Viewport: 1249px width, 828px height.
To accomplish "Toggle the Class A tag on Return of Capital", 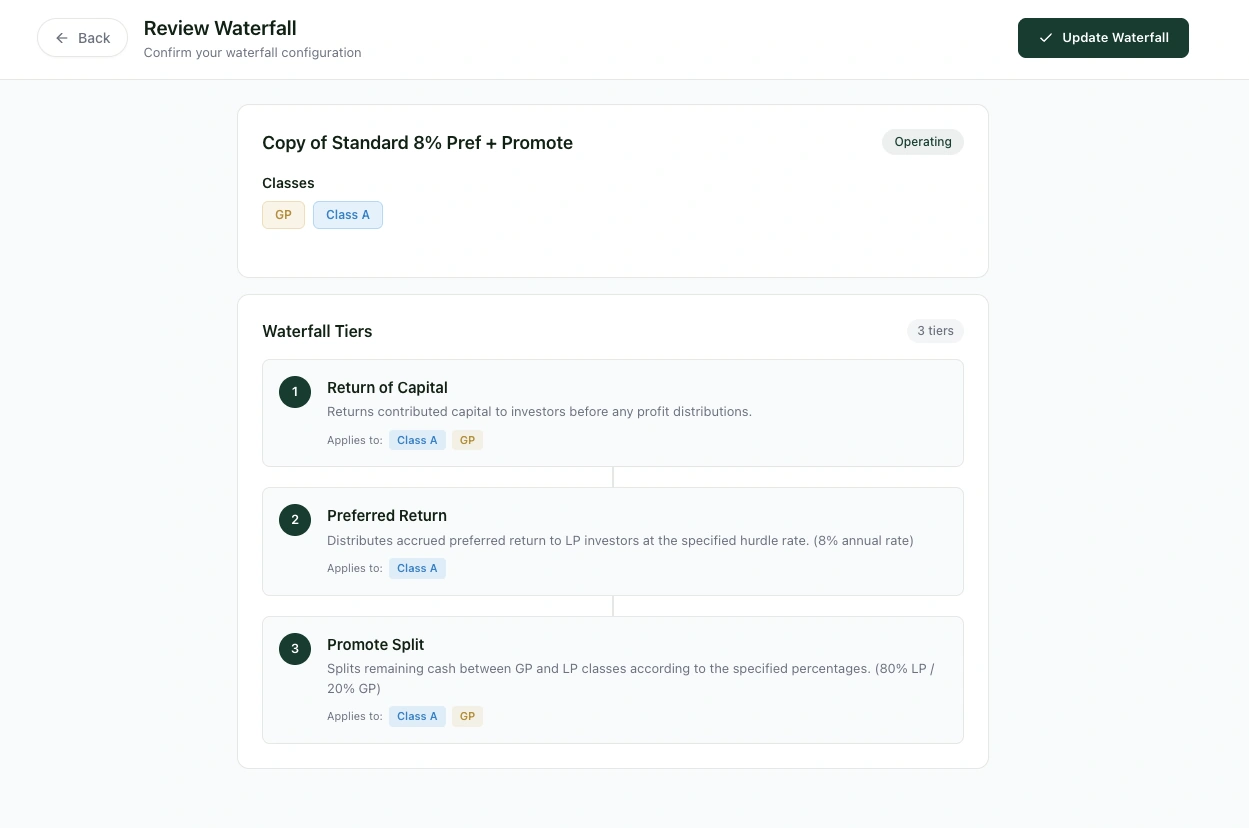I will [417, 440].
